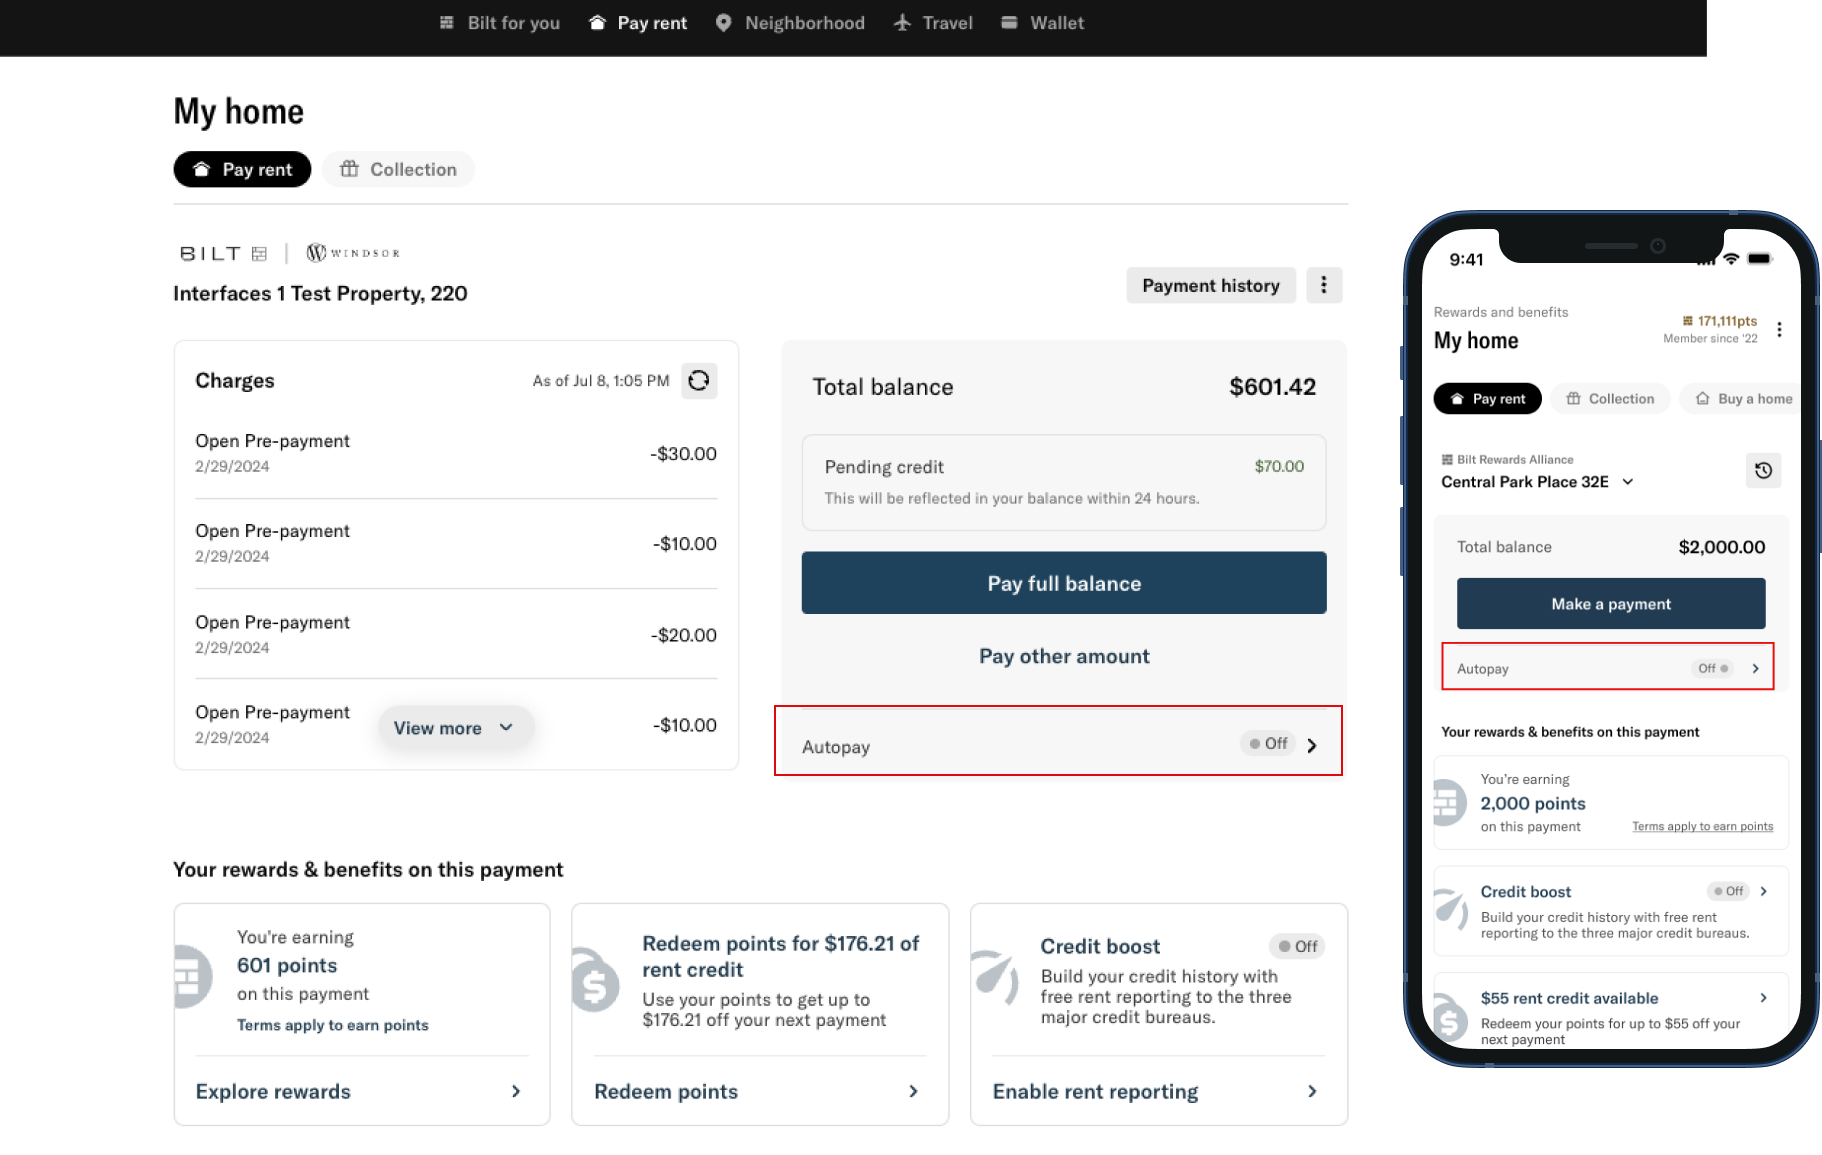Switch to the Collection tab

click(398, 169)
